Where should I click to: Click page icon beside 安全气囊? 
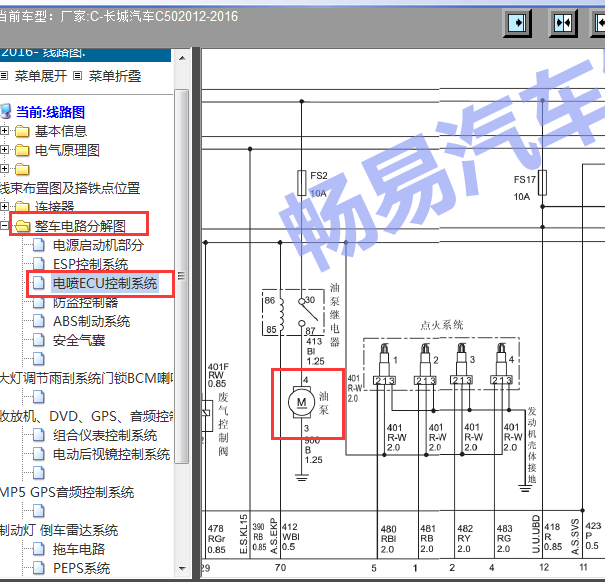coord(38,340)
